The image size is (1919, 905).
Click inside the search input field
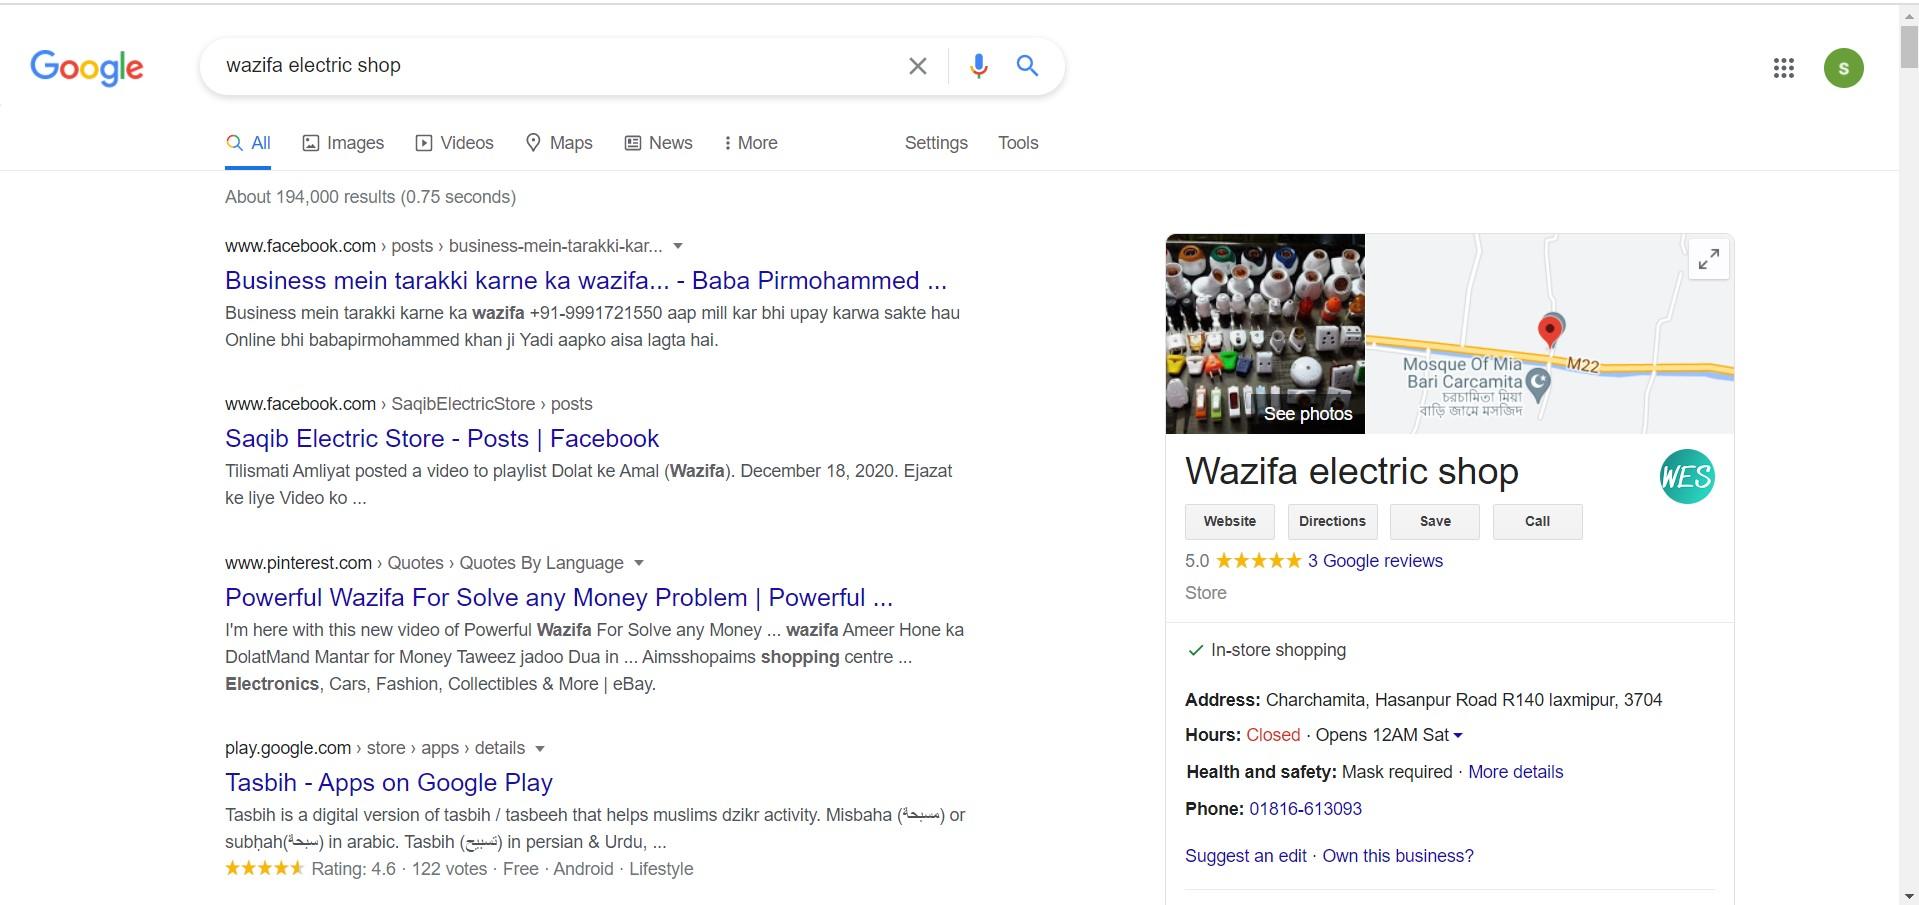550,66
